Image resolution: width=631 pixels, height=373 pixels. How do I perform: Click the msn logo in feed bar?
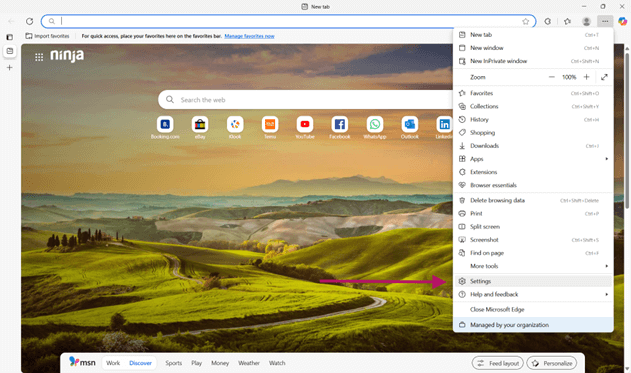(x=82, y=362)
